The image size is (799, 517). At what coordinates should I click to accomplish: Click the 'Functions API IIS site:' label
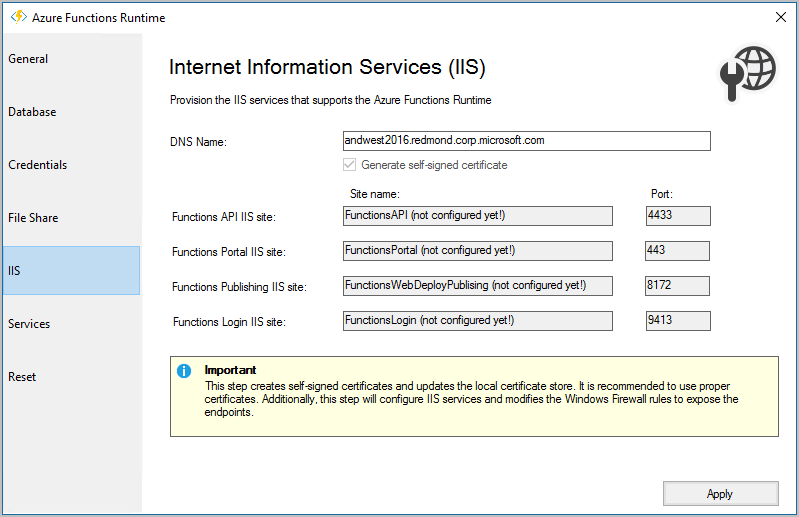coord(224,217)
